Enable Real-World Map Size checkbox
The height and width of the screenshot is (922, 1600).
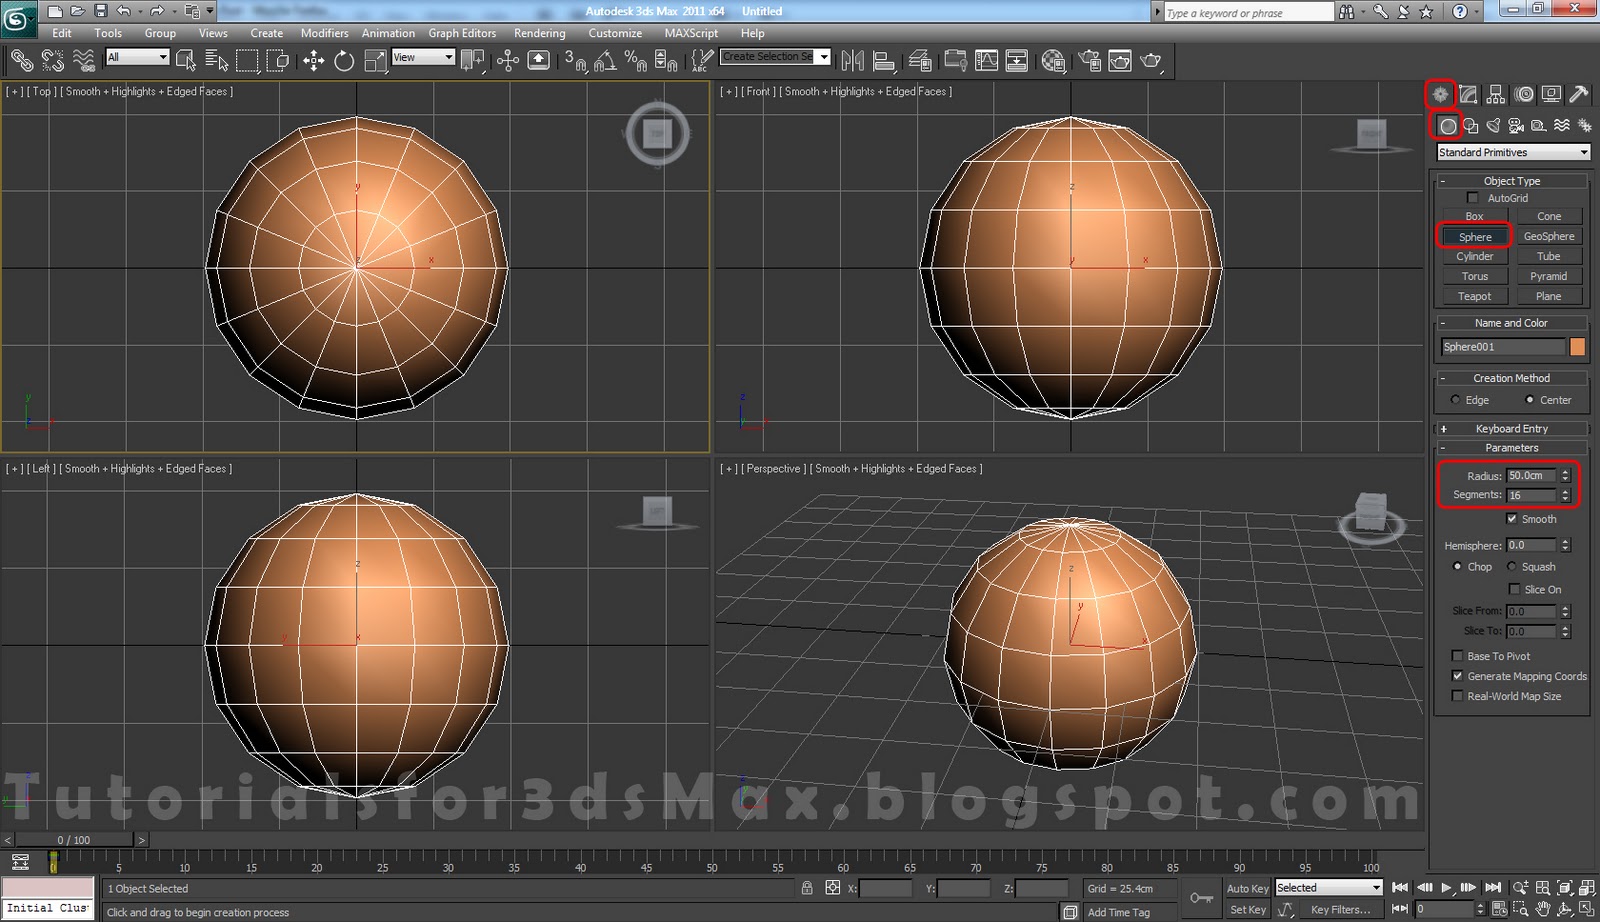1457,696
